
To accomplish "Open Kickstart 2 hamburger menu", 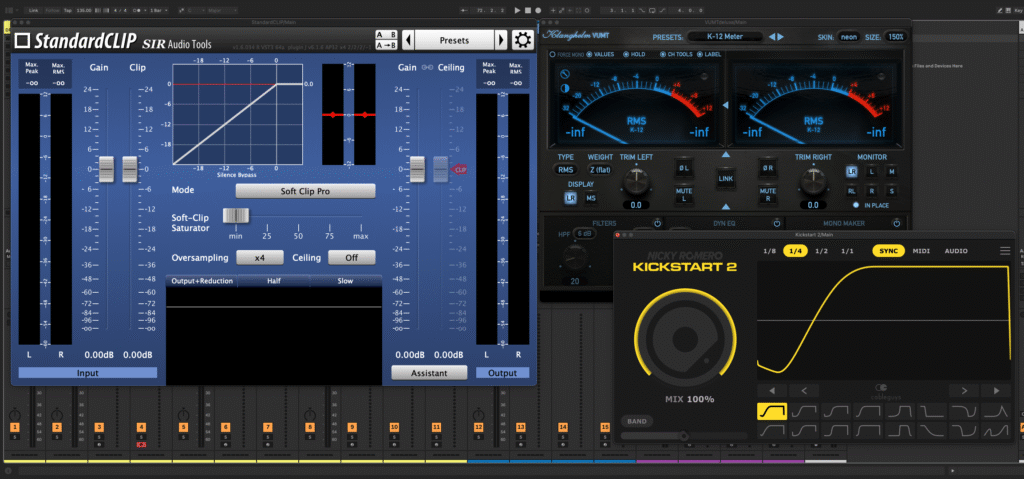I will point(1004,251).
